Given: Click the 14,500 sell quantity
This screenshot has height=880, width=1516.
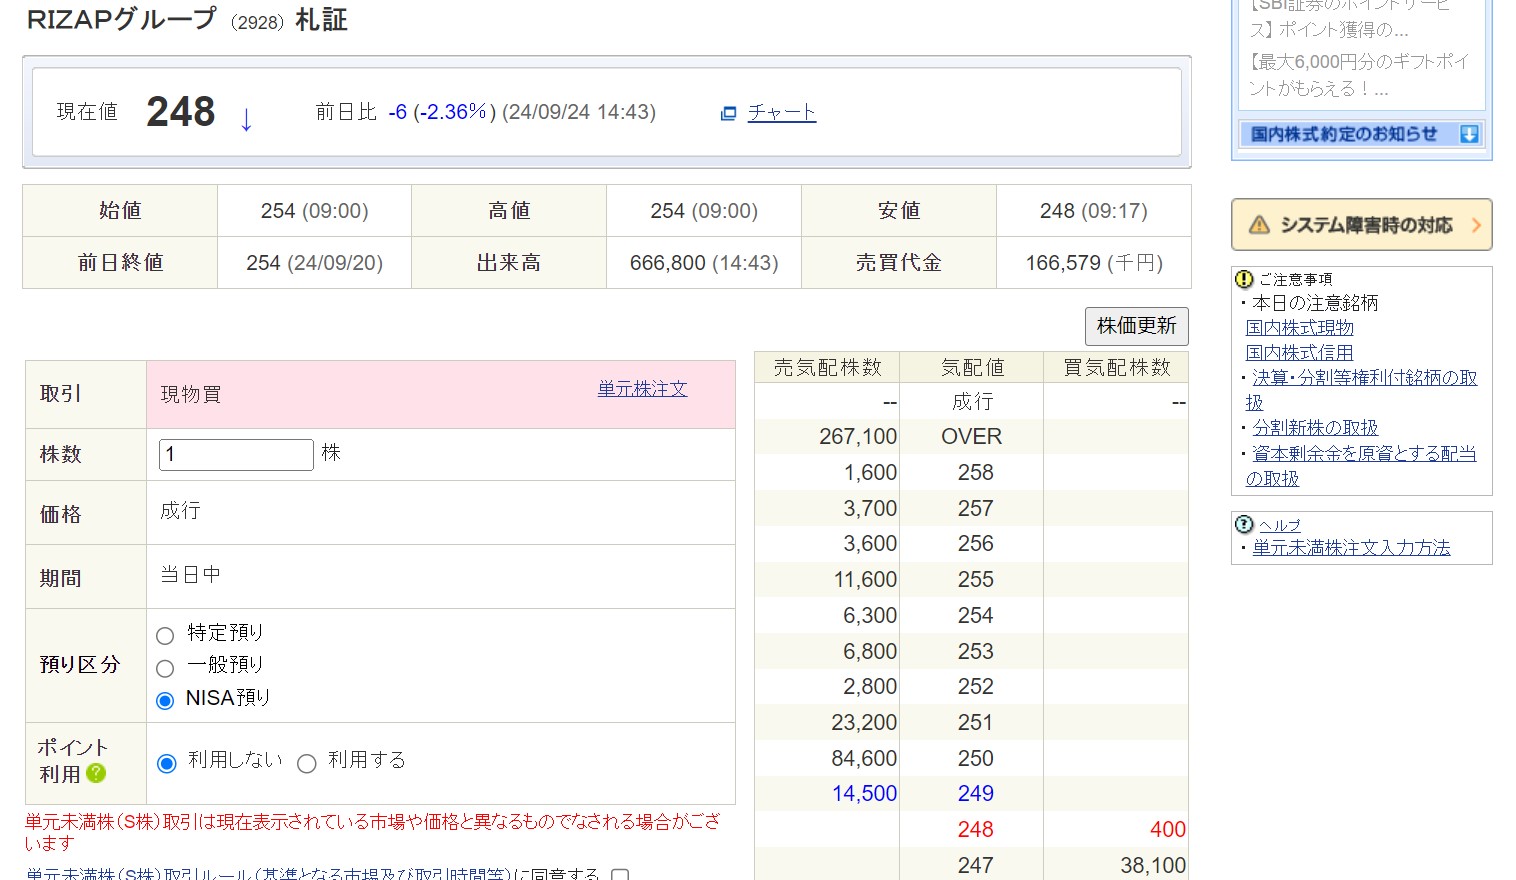Looking at the screenshot, I should pos(865,794).
